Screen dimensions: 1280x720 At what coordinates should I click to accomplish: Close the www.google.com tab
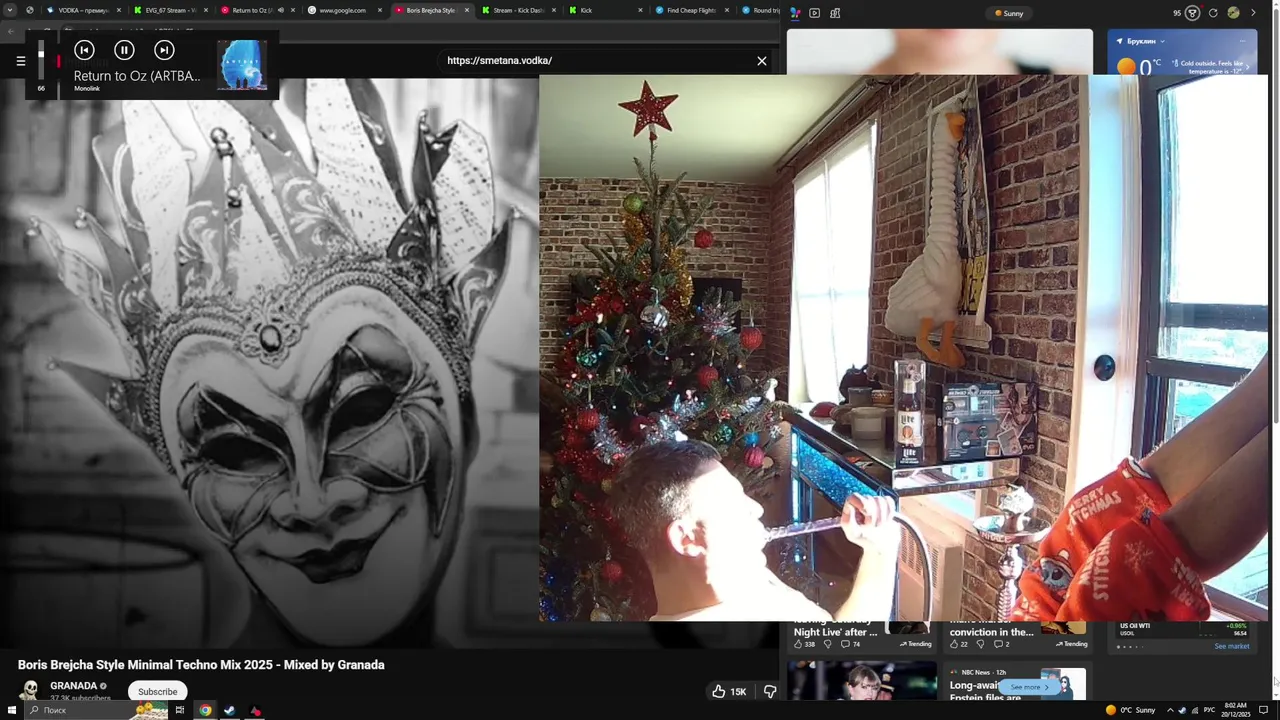pos(380,10)
